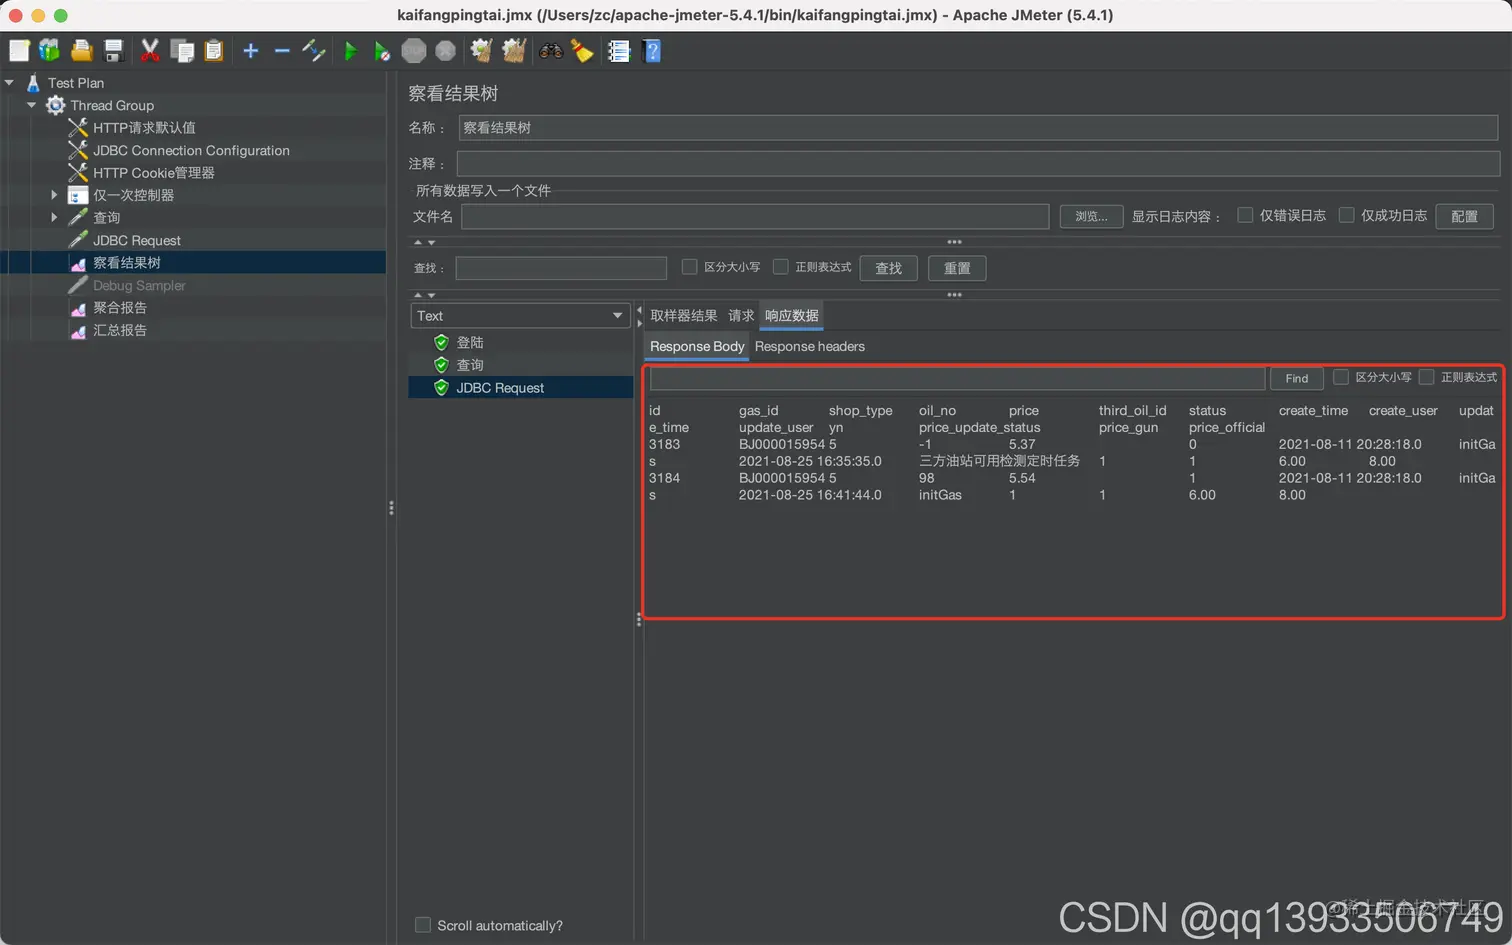
Task: Switch to 请求 tab
Action: (x=741, y=316)
